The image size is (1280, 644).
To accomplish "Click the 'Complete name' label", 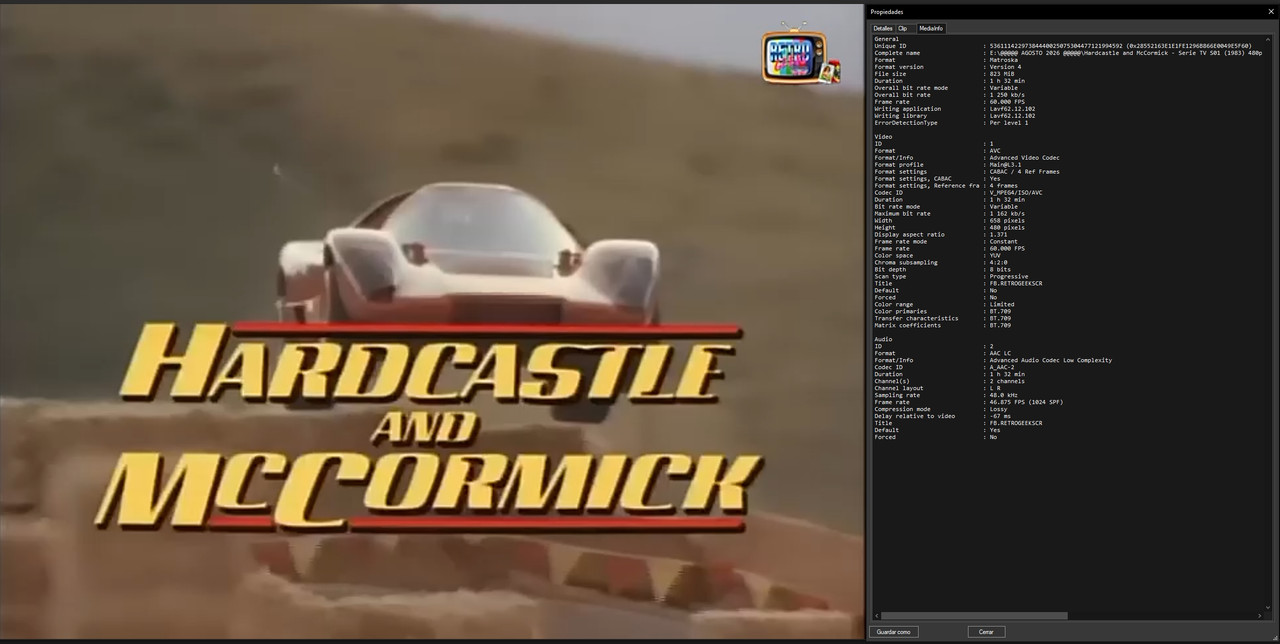I will click(x=897, y=53).
